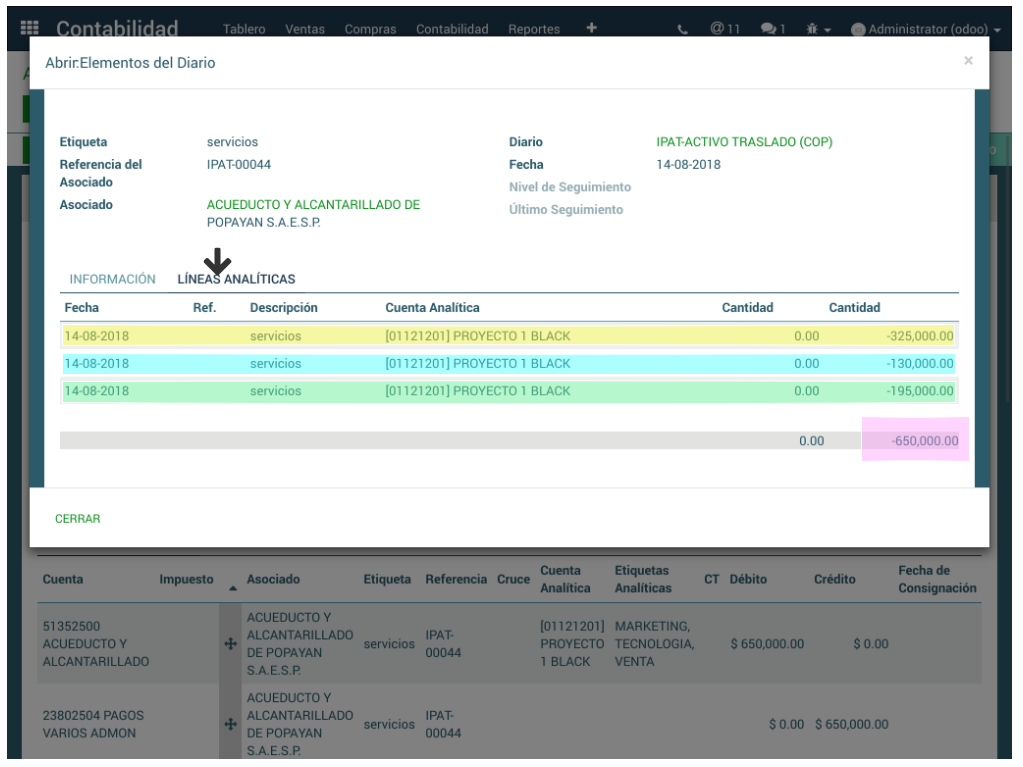Click the plus icon in navbar

pyautogui.click(x=591, y=28)
